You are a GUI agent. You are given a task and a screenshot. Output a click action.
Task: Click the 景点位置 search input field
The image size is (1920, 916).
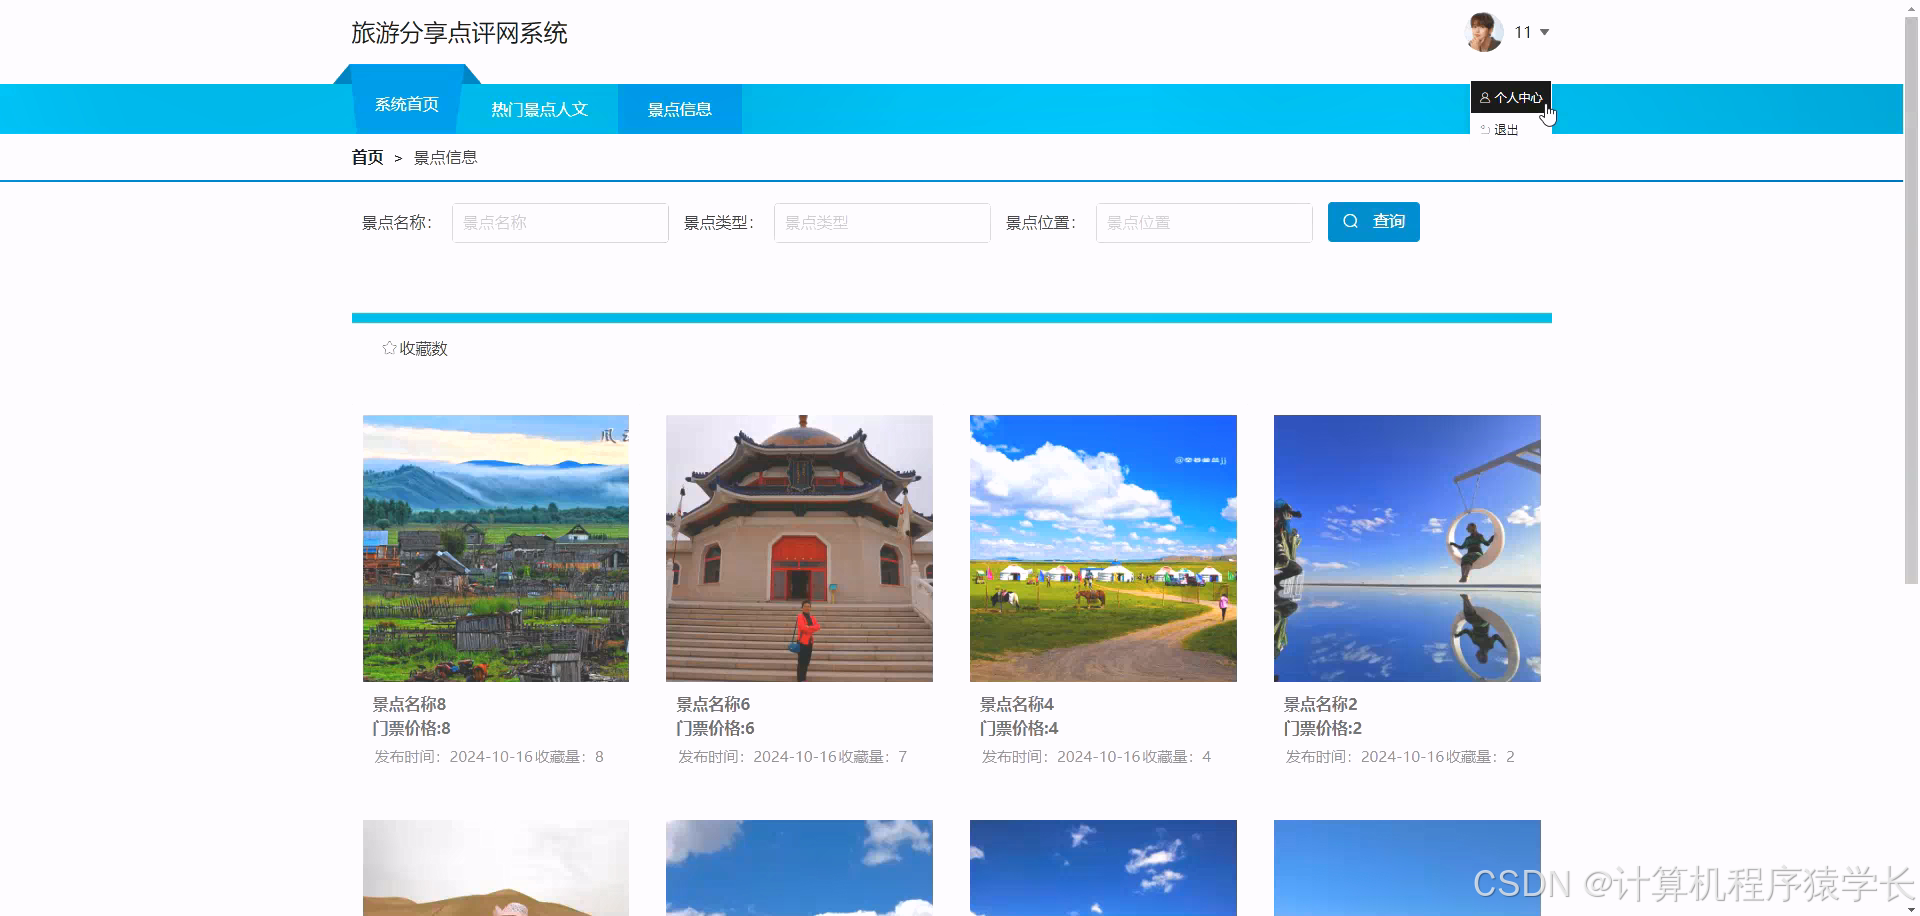point(1203,222)
